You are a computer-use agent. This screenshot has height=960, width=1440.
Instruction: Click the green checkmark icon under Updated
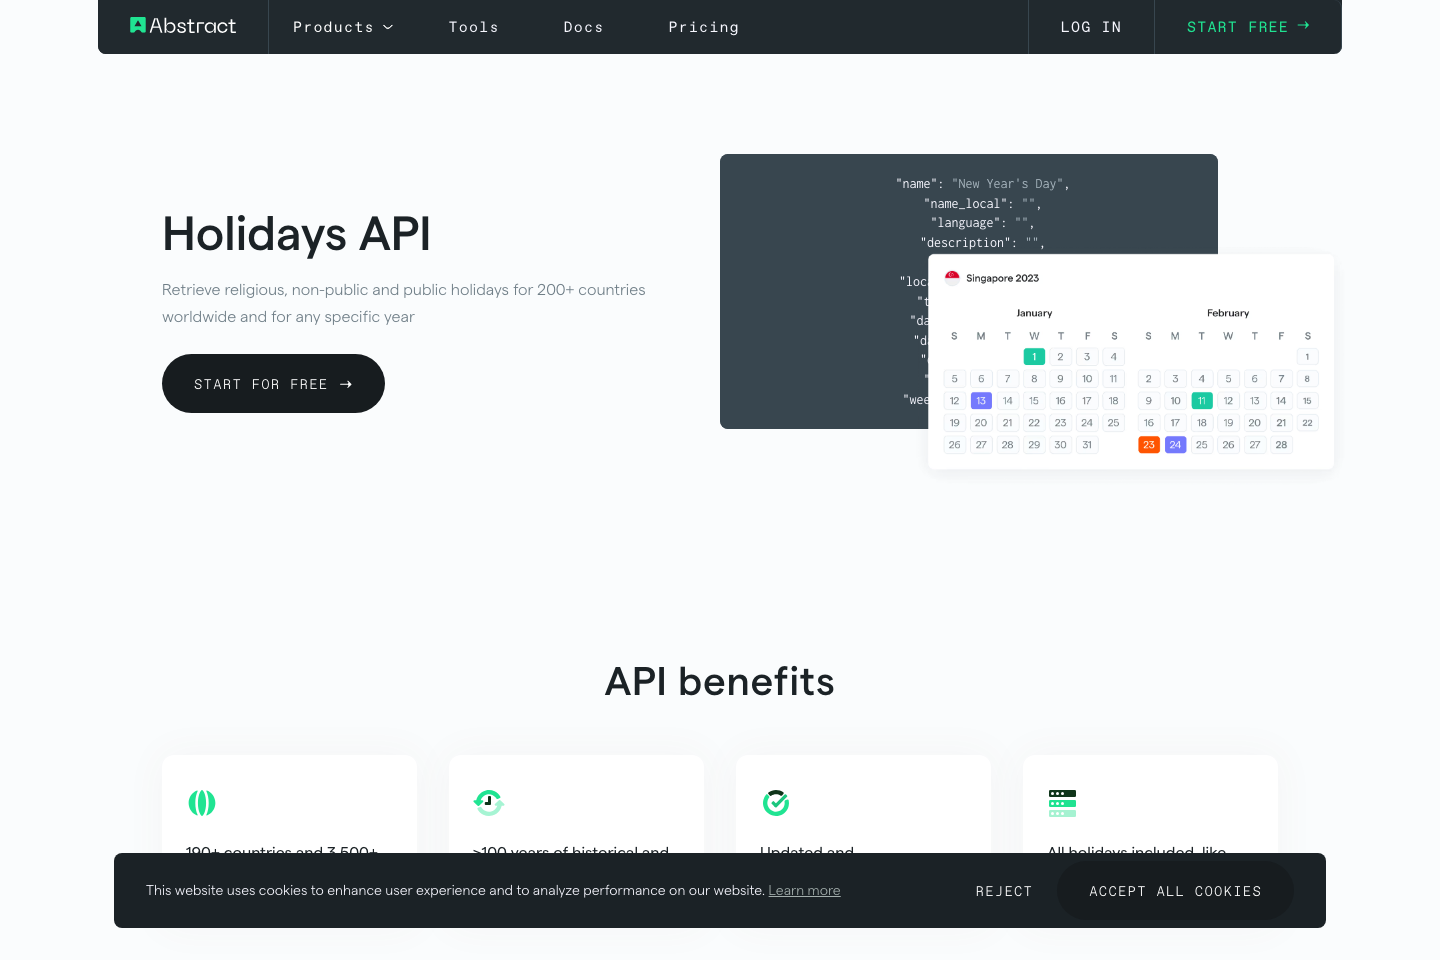[776, 802]
